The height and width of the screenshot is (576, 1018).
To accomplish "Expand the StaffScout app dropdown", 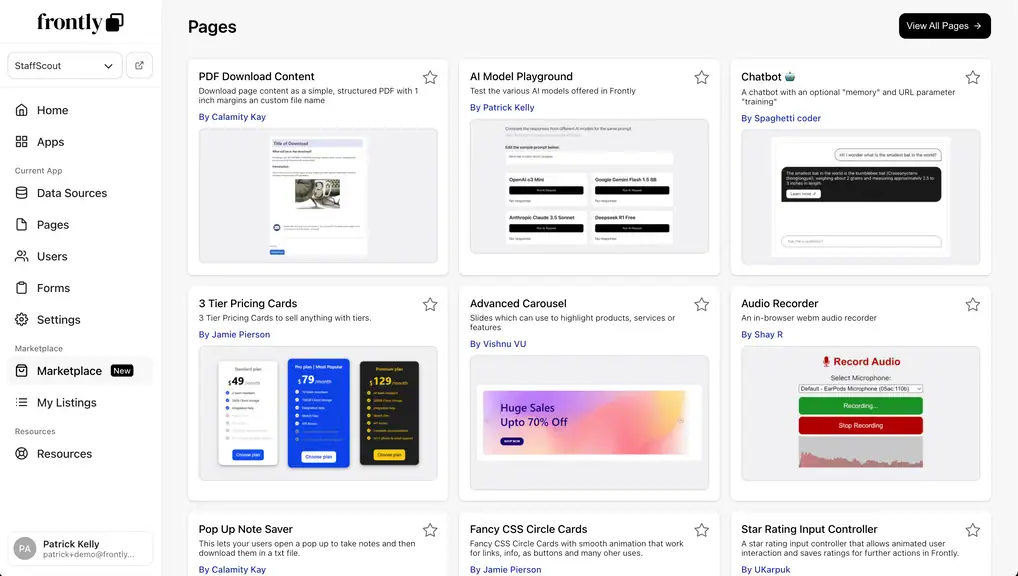I will 65,66.
